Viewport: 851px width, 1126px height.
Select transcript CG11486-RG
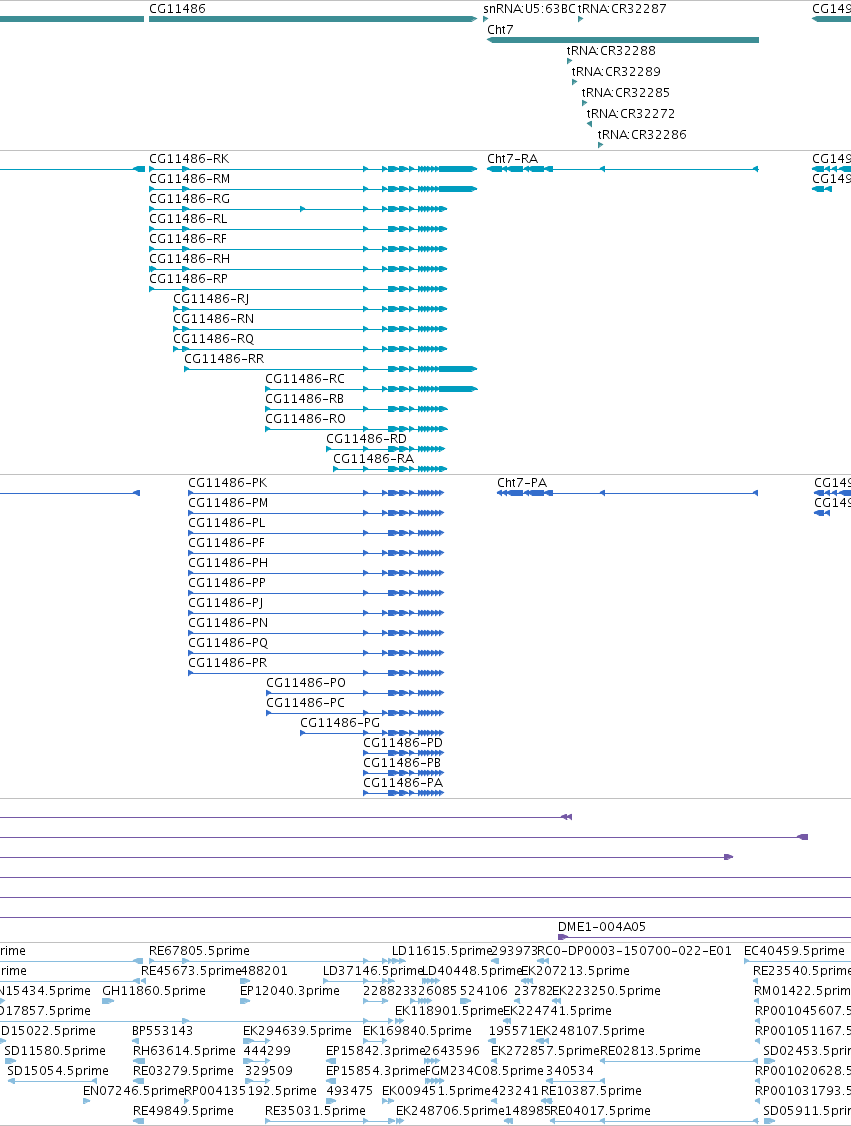(190, 199)
